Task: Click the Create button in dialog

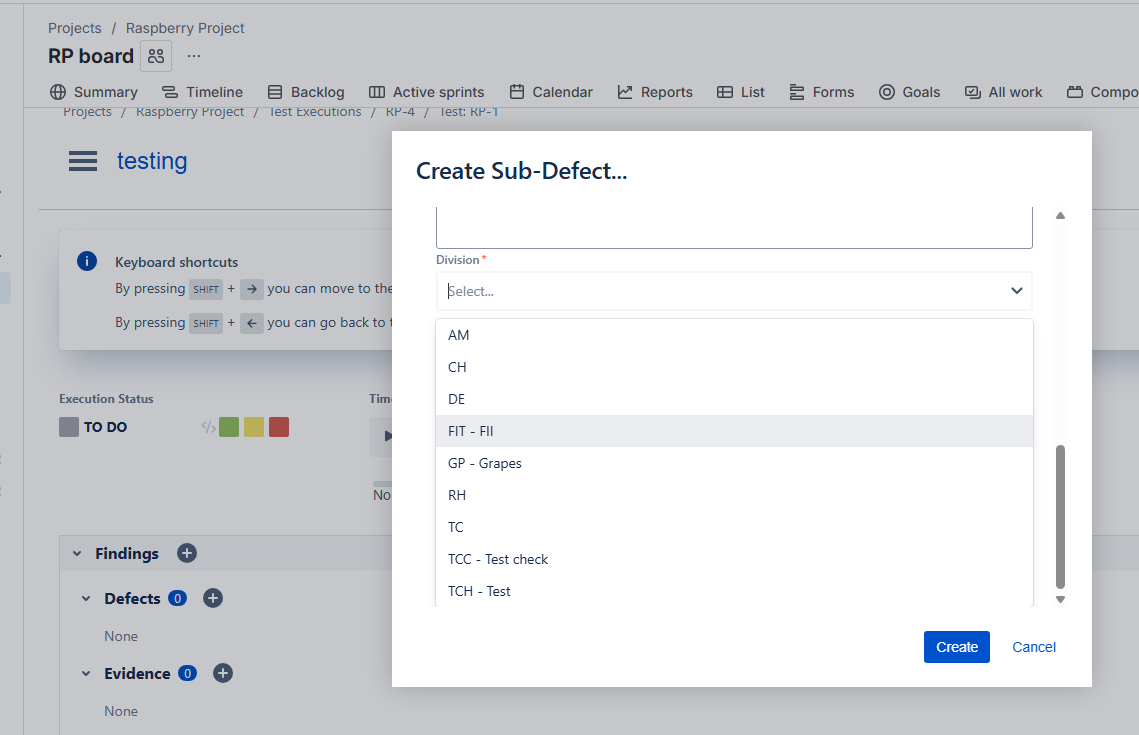Action: coord(956,647)
